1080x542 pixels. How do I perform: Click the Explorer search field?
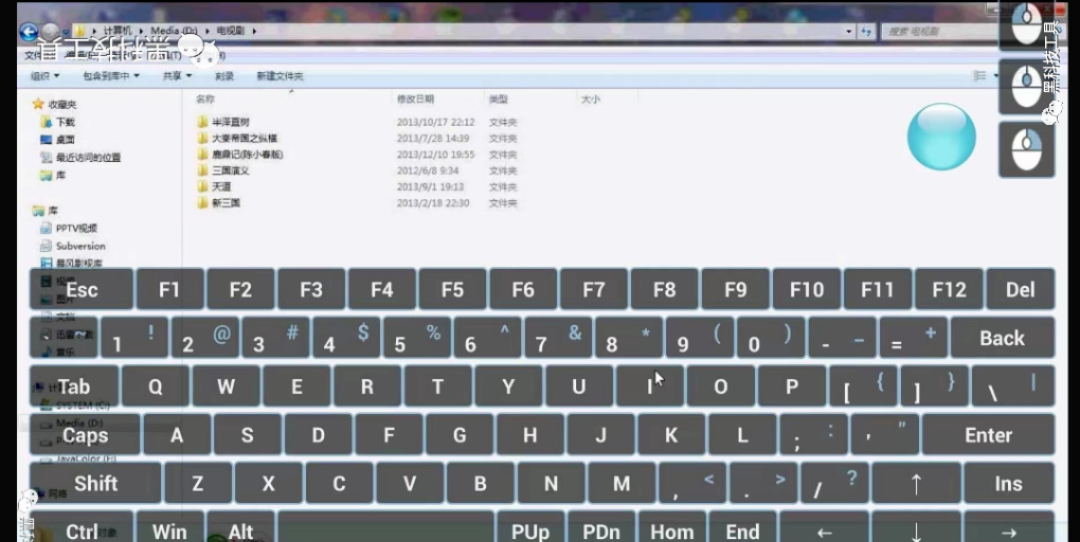tap(938, 31)
